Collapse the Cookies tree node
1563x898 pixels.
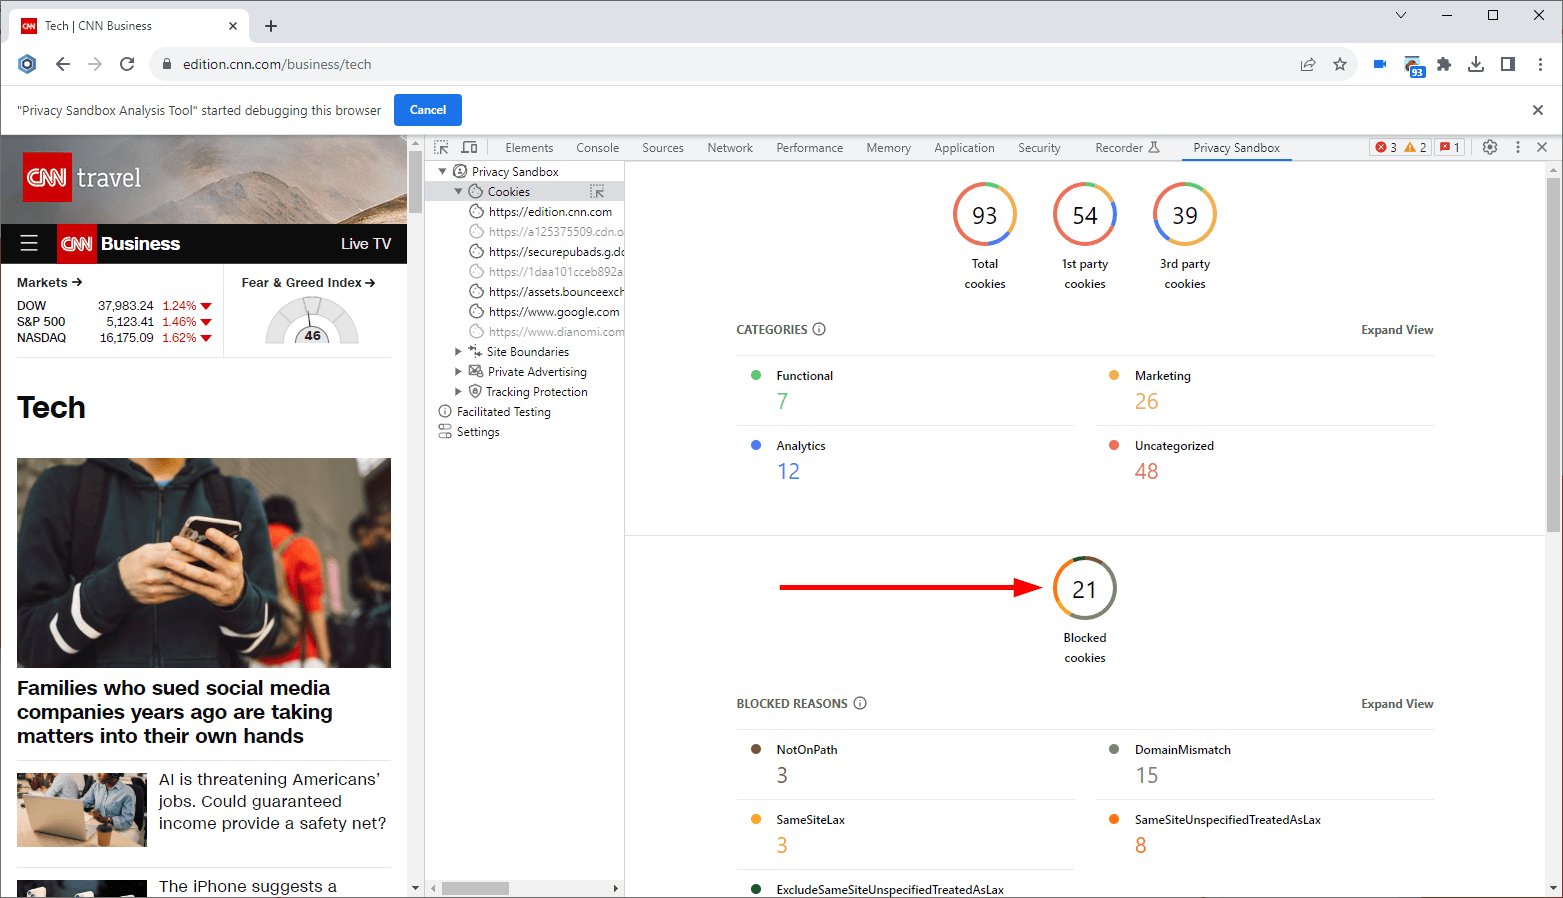point(459,191)
